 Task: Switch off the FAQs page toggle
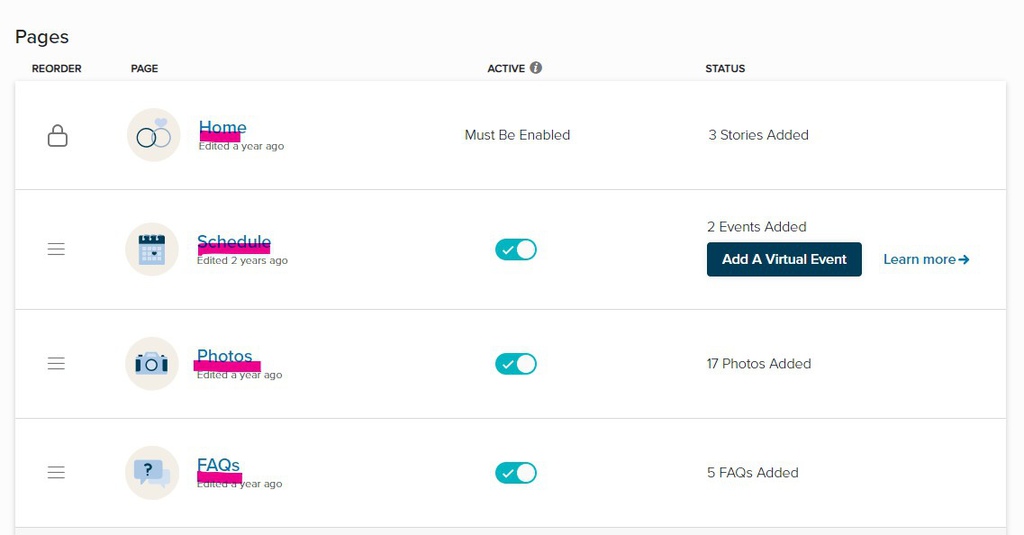(516, 472)
